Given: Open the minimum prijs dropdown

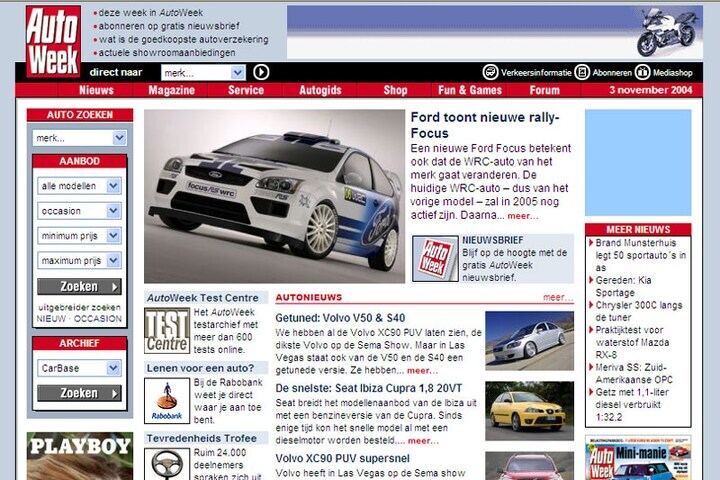Looking at the screenshot, I should point(79,236).
